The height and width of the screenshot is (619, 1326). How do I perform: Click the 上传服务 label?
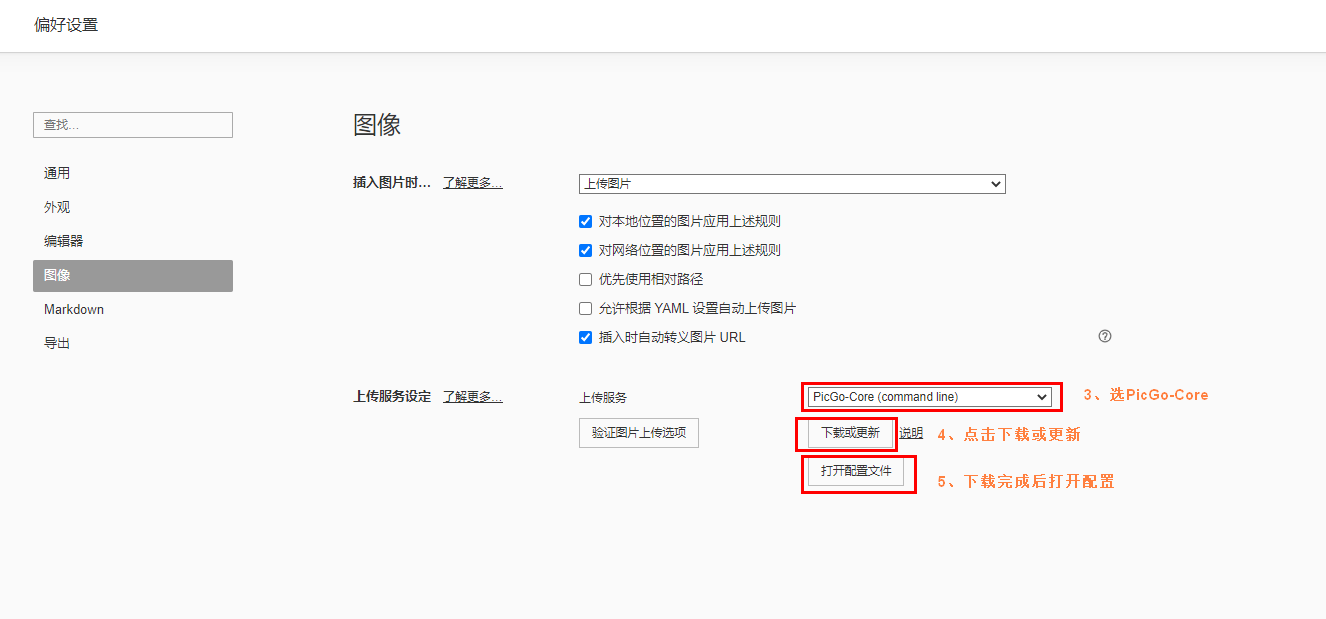603,398
